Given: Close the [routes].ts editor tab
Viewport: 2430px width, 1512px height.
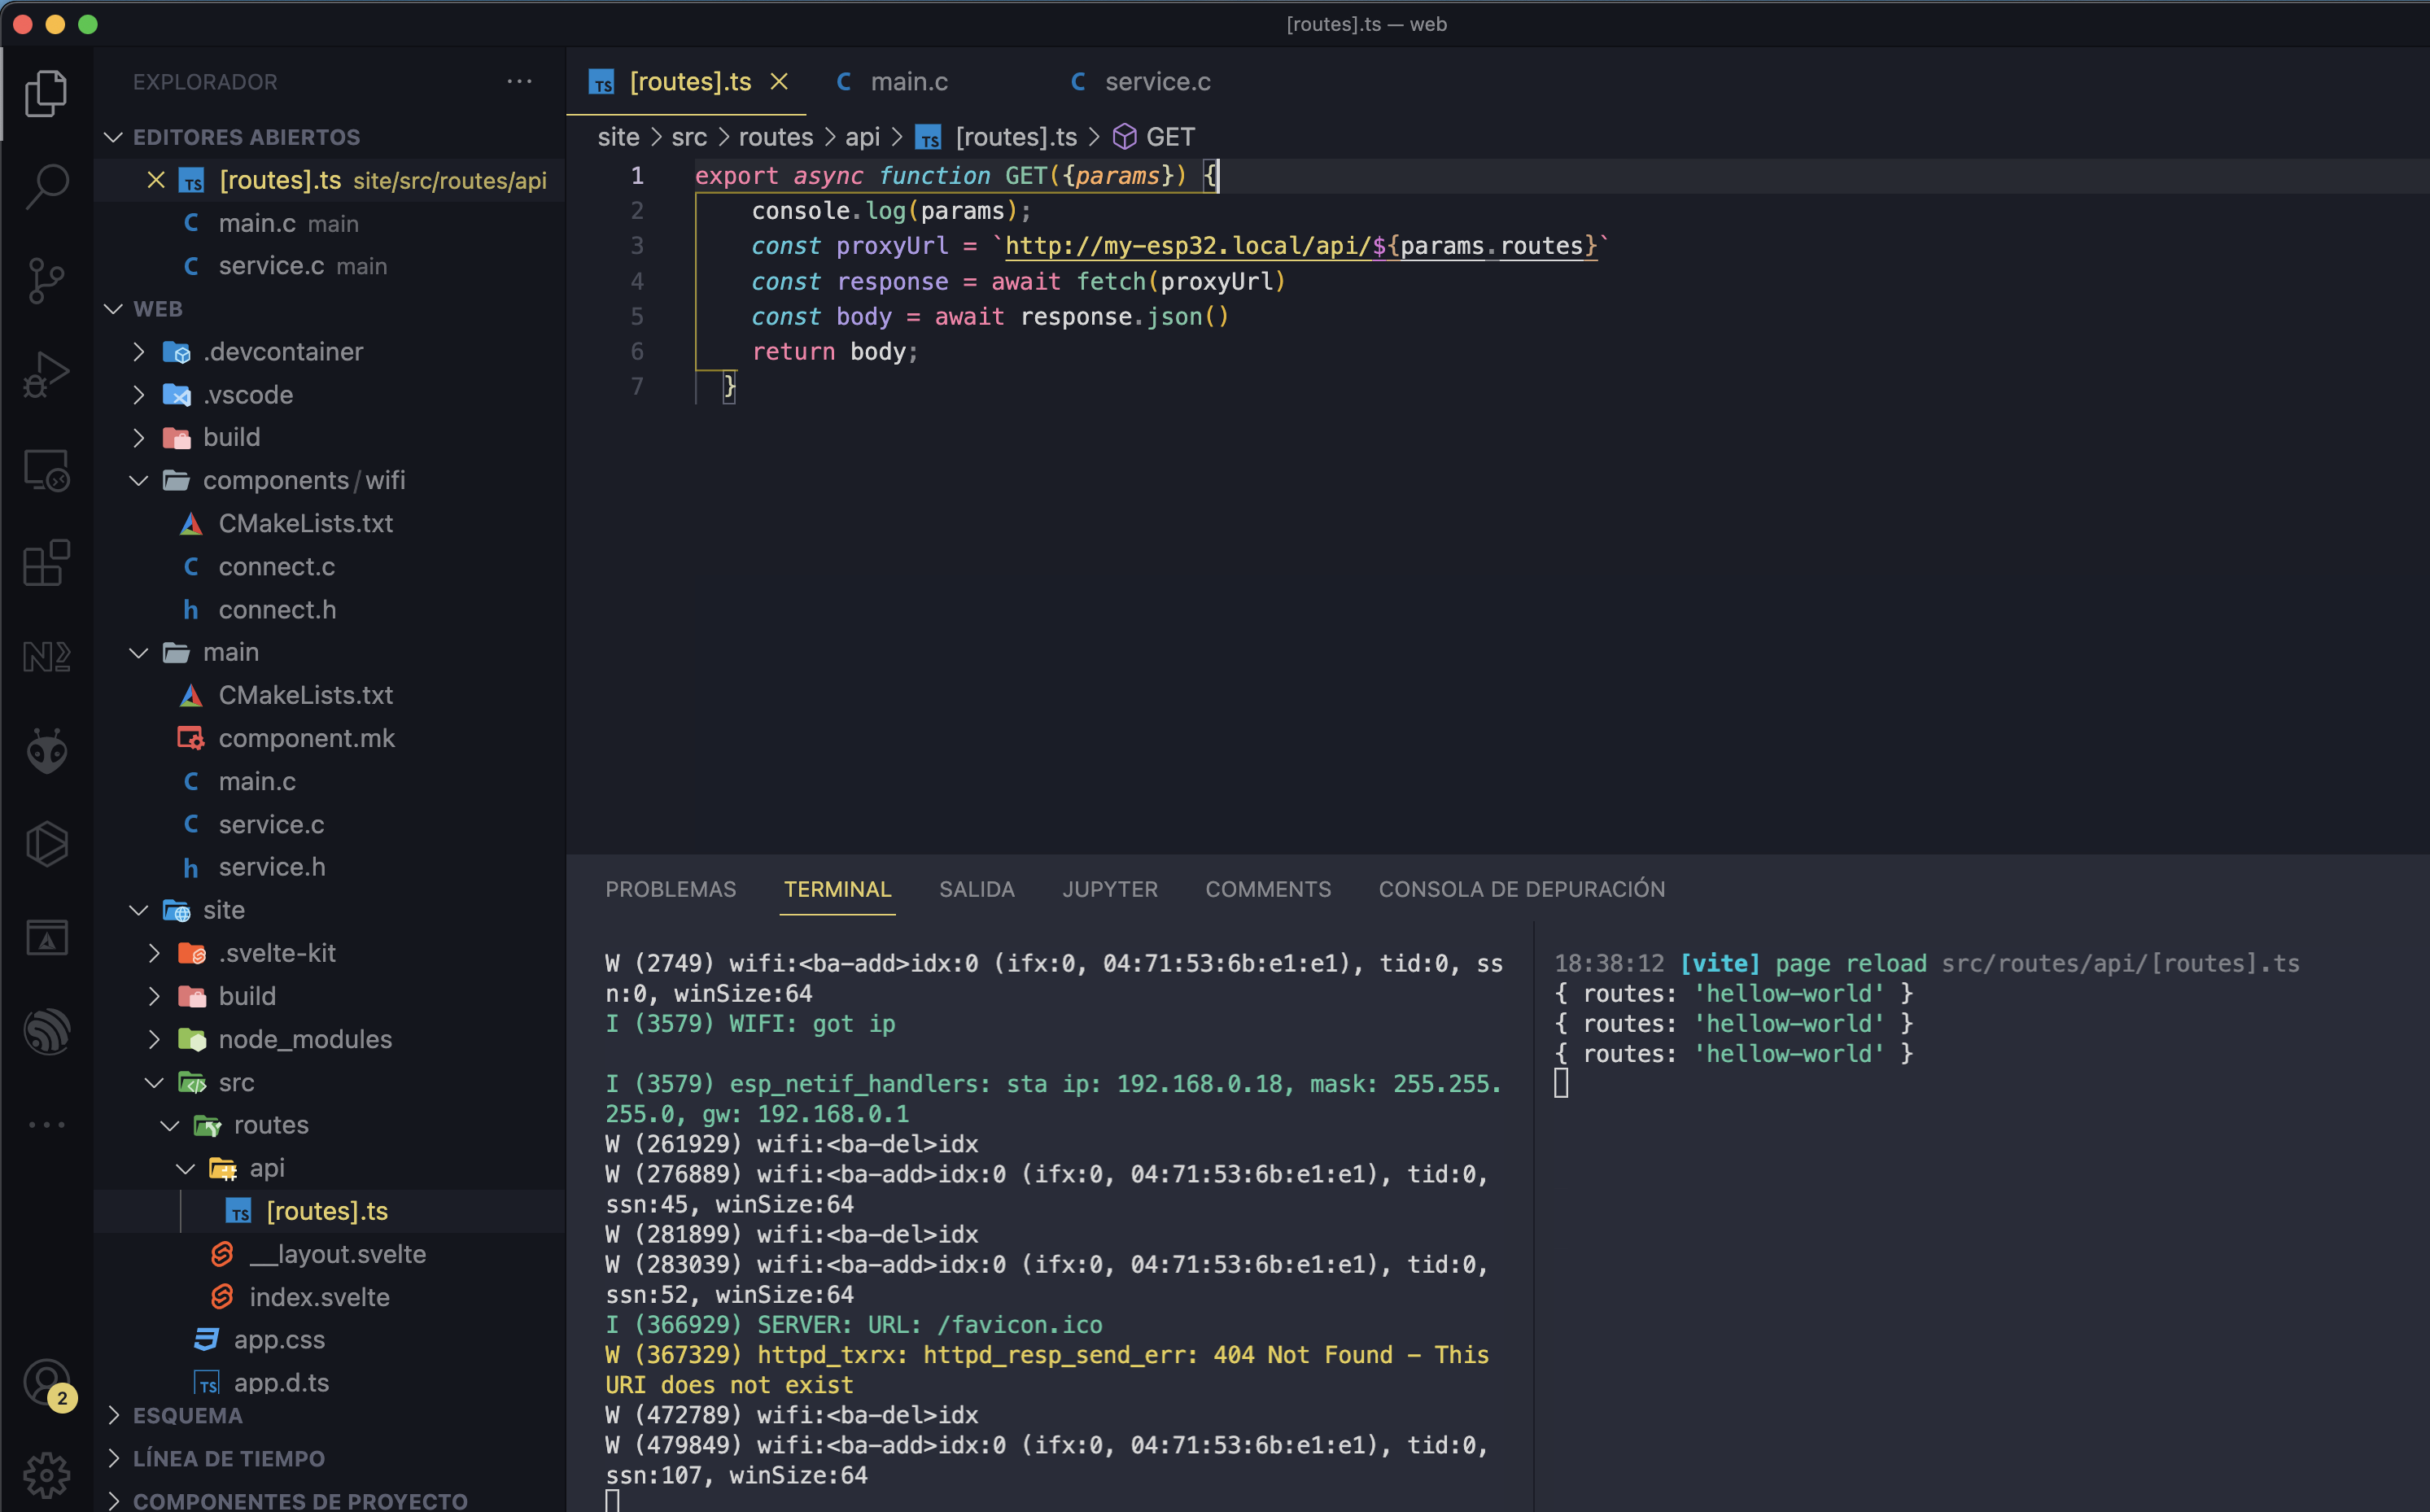Looking at the screenshot, I should click(x=779, y=82).
